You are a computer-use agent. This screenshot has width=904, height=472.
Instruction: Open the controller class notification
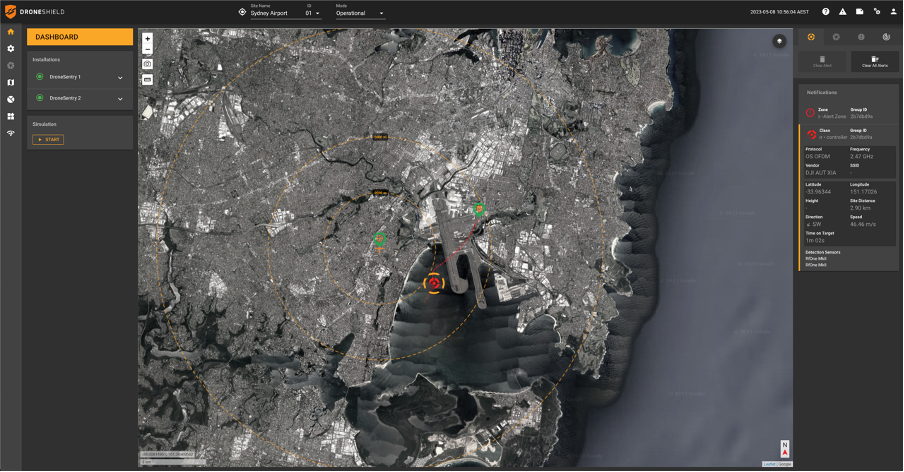pos(849,134)
